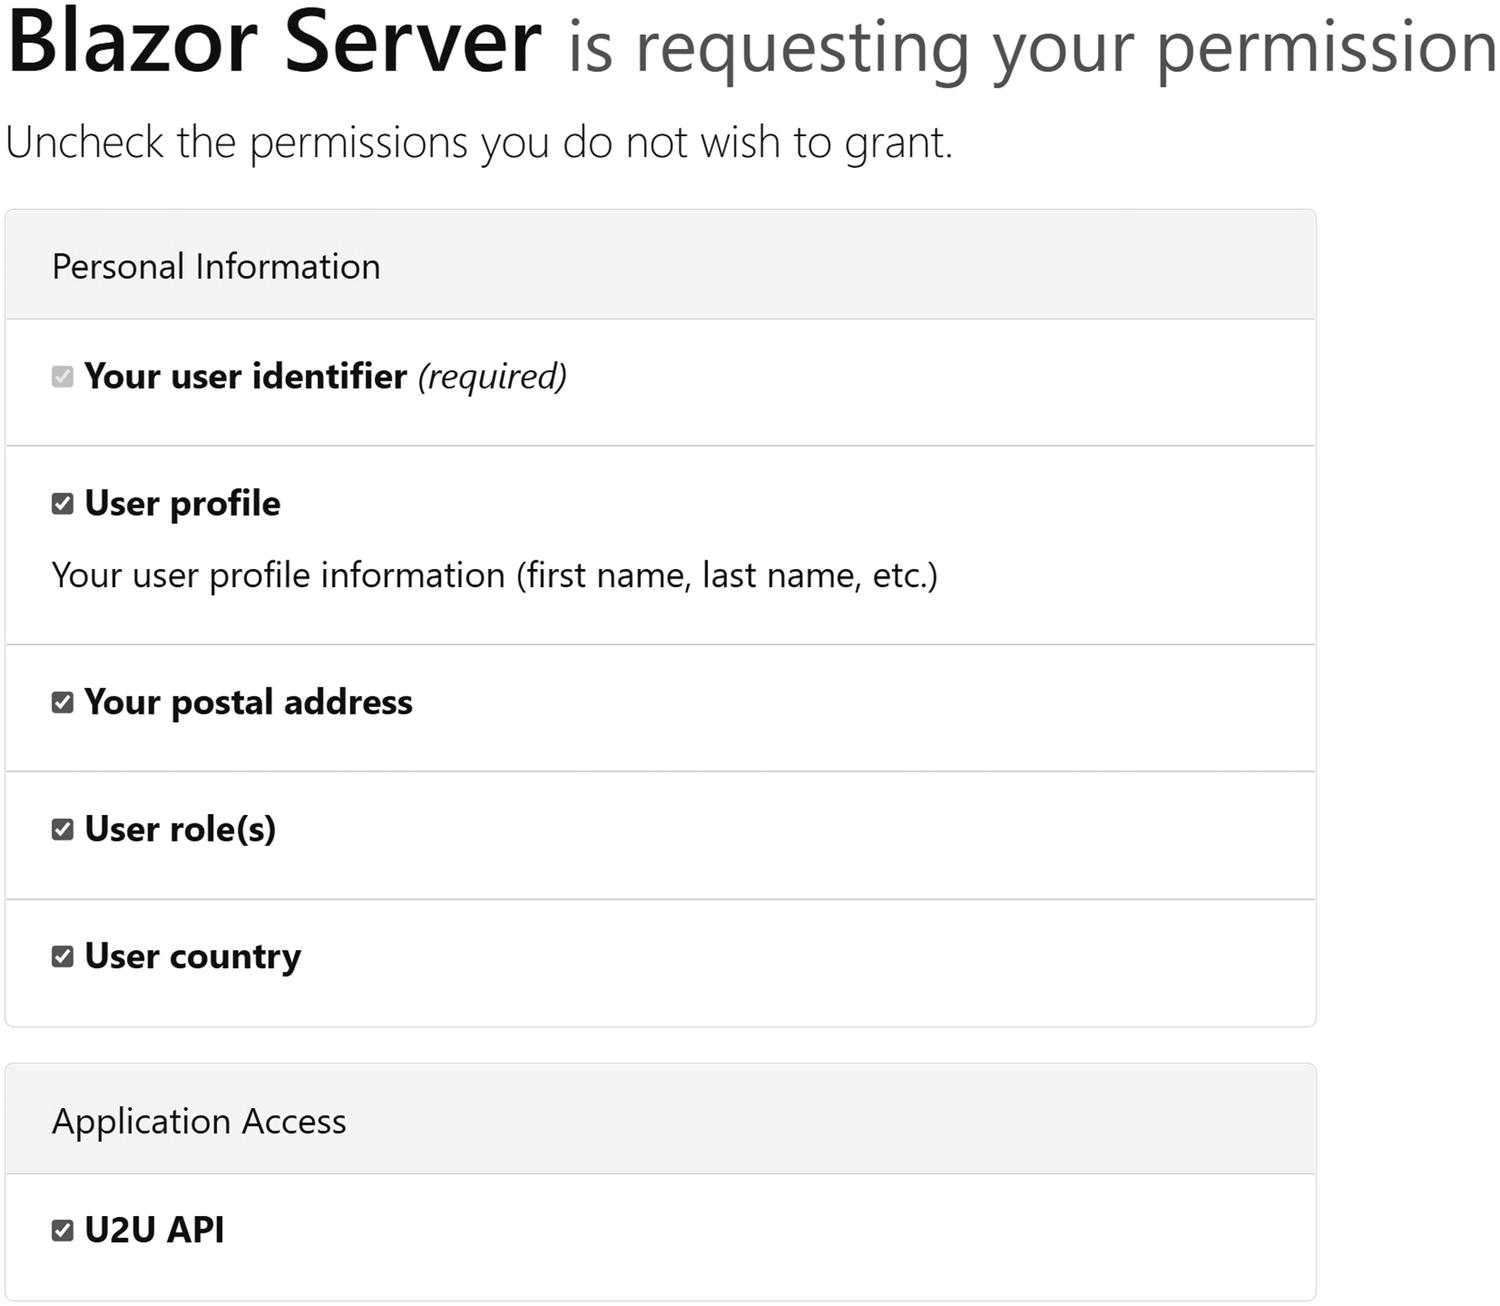Disable the User role(s) permission checkbox
The width and height of the screenshot is (1500, 1306).
coord(62,829)
